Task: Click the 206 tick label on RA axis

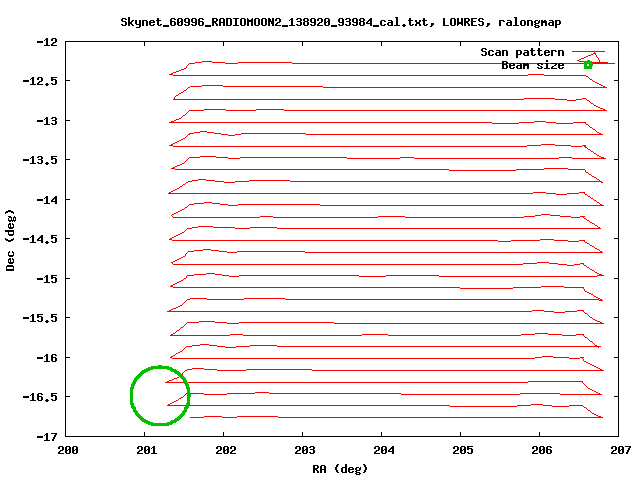Action: point(541,450)
